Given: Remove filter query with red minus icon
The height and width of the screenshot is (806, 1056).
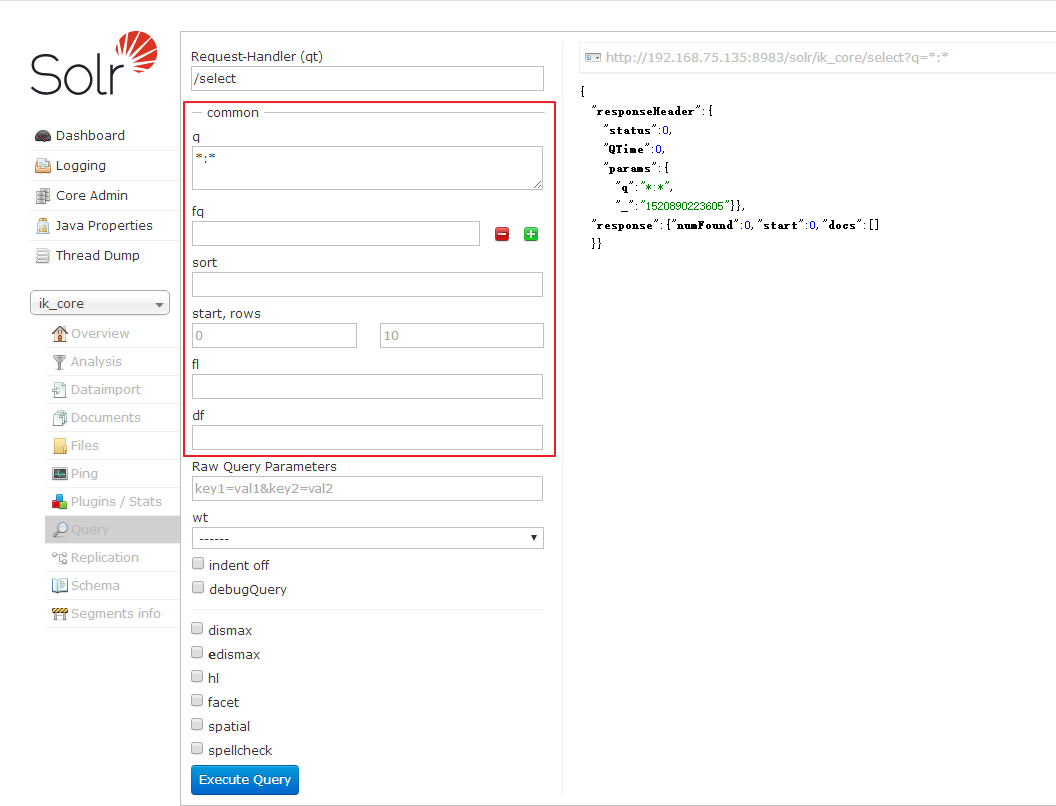Looking at the screenshot, I should click(502, 234).
